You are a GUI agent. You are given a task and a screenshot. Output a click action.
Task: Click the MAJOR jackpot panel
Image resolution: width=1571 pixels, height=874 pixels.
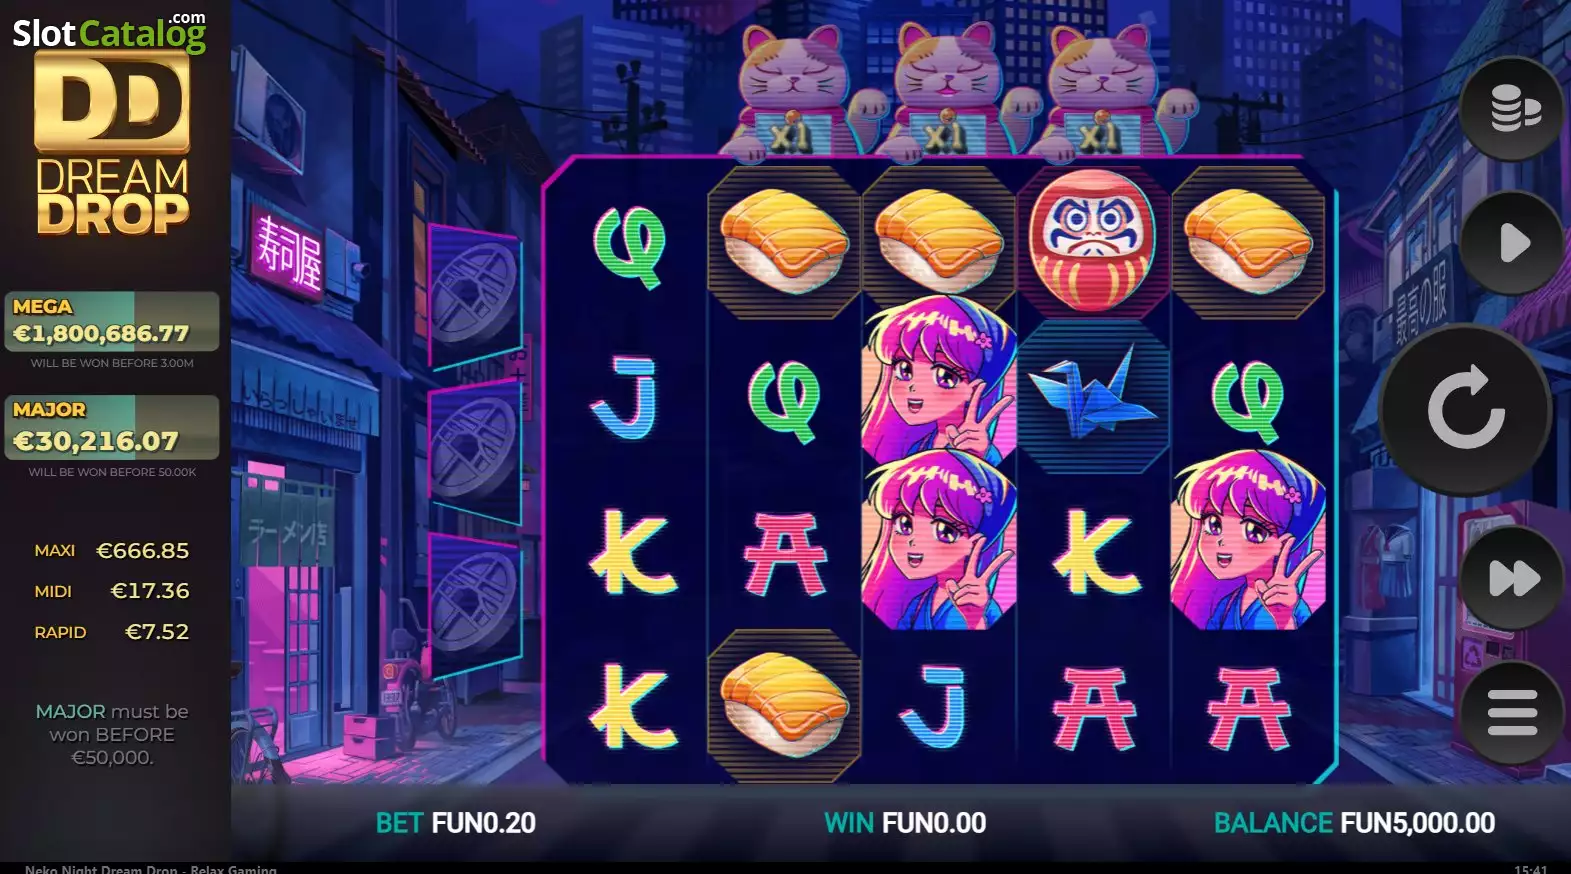(x=112, y=427)
